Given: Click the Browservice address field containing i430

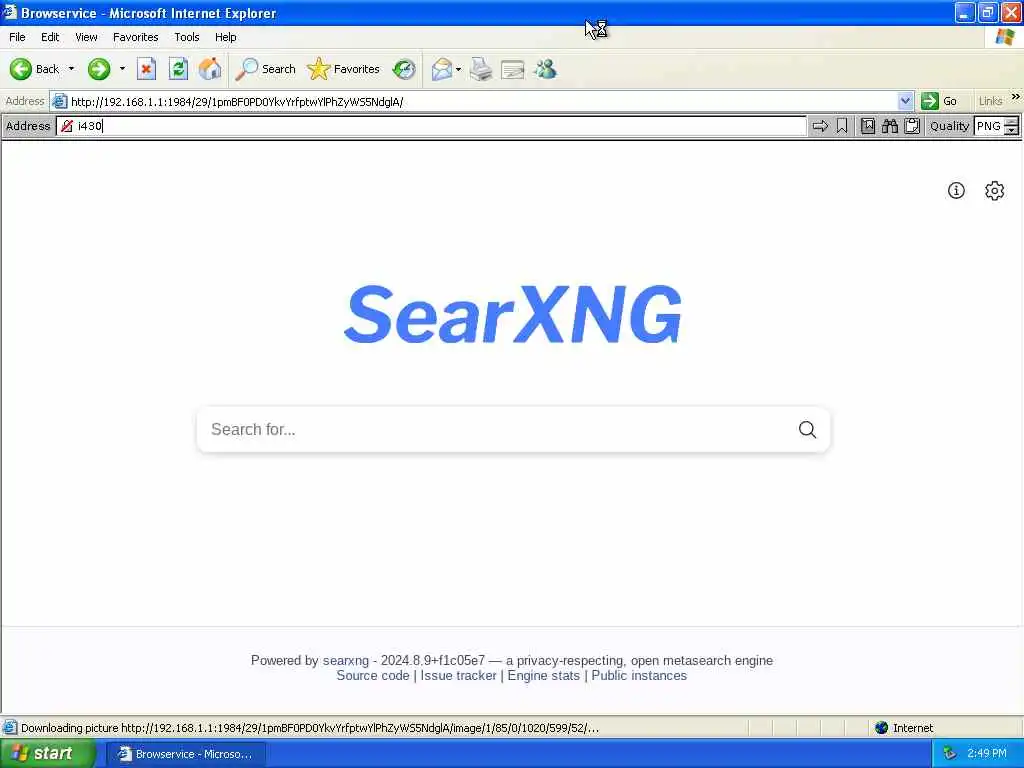Looking at the screenshot, I should coord(431,126).
